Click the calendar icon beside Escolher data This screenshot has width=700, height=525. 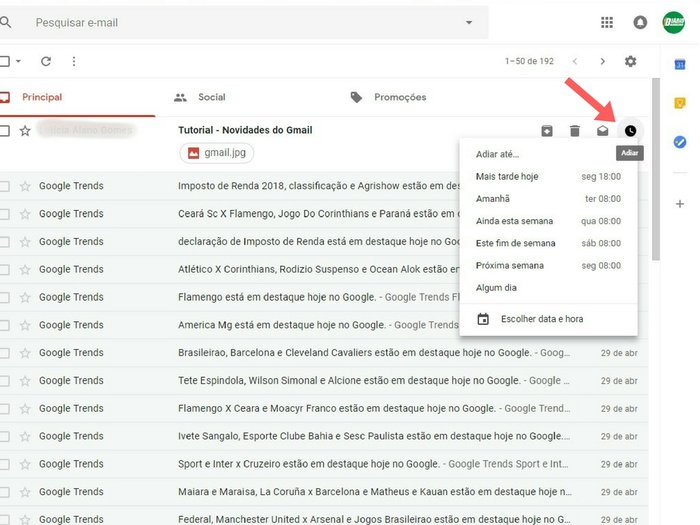click(483, 319)
